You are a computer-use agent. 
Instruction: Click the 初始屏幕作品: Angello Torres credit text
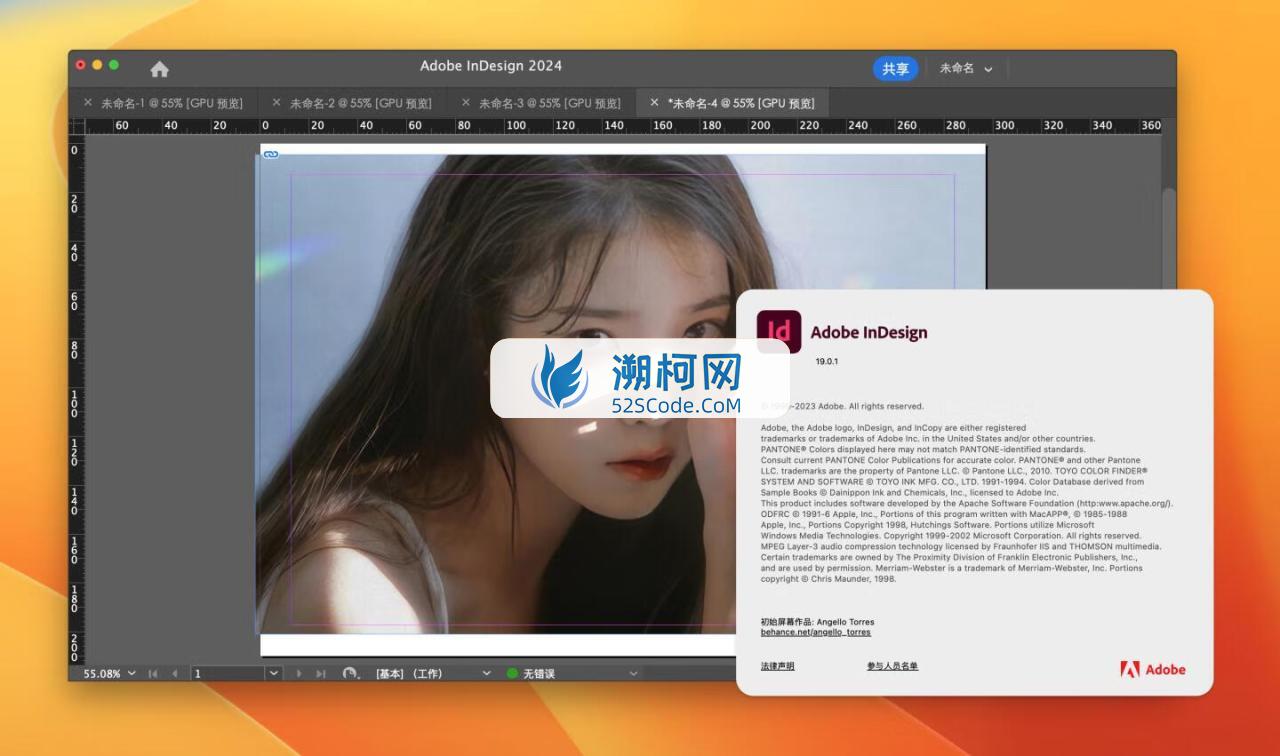click(x=818, y=622)
